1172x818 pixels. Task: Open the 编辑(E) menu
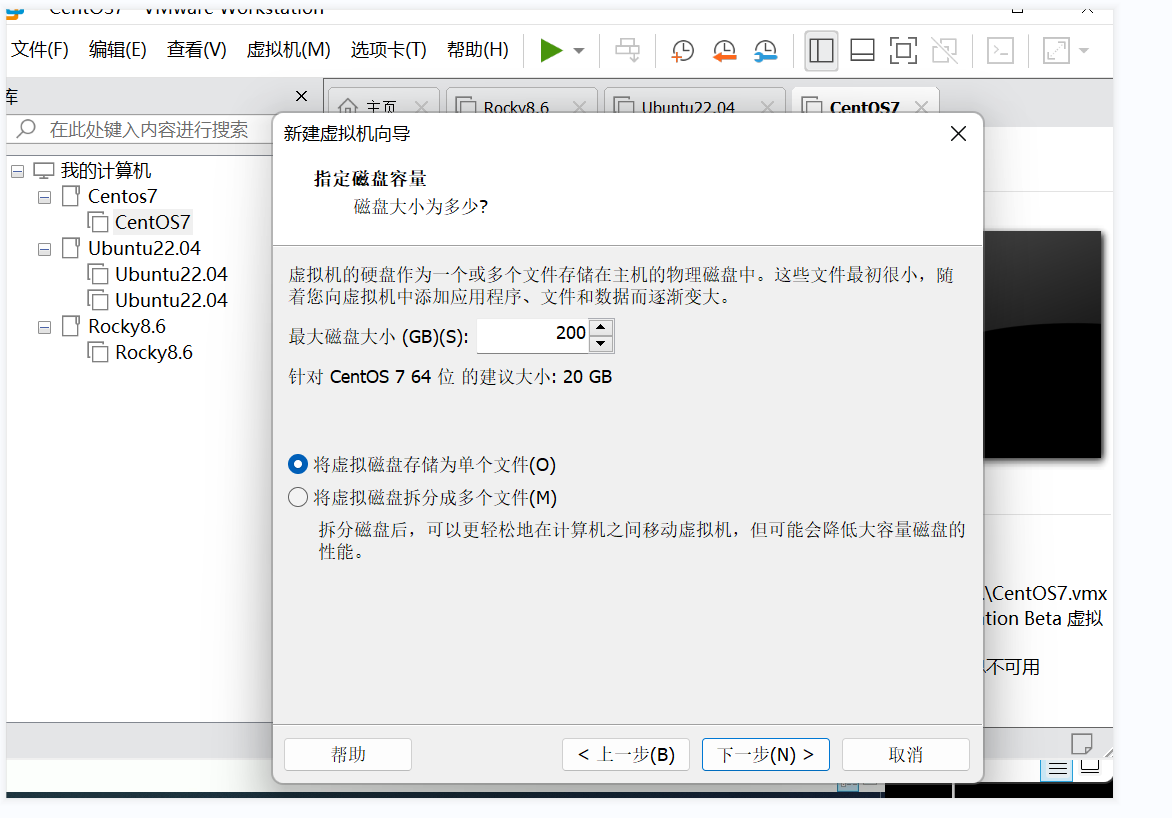tap(117, 49)
